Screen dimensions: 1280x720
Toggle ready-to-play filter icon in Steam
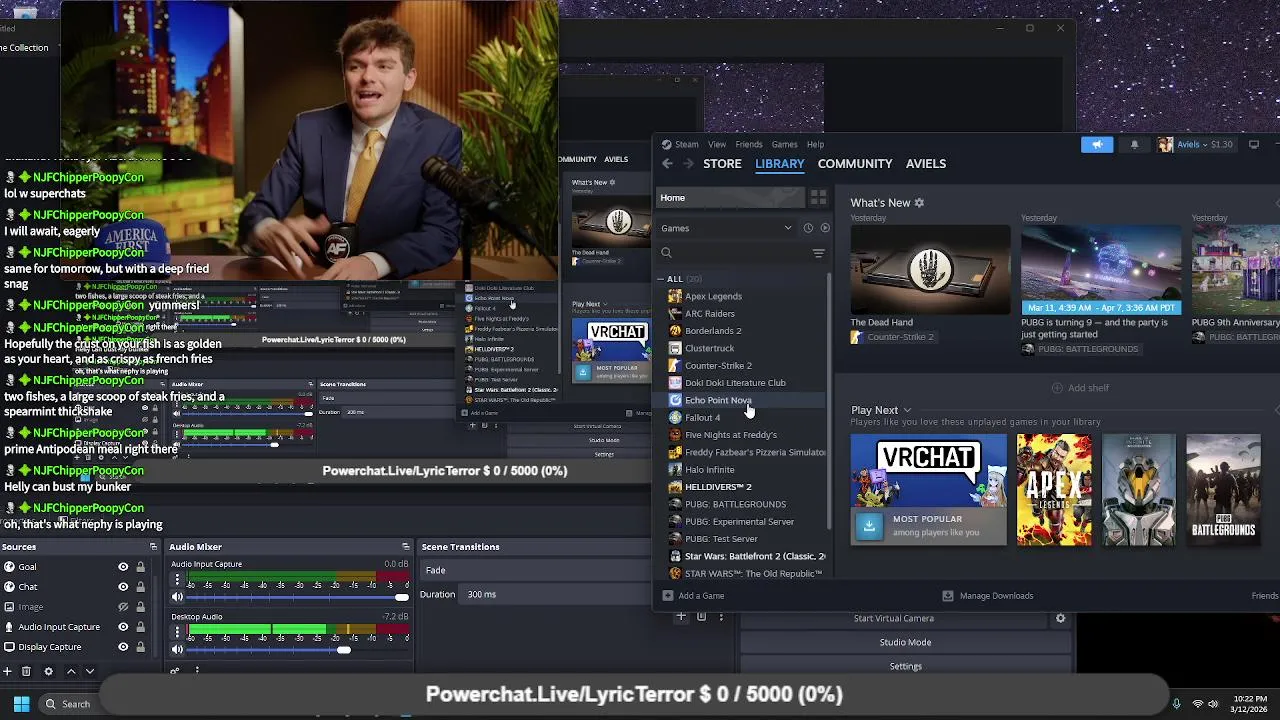click(825, 228)
